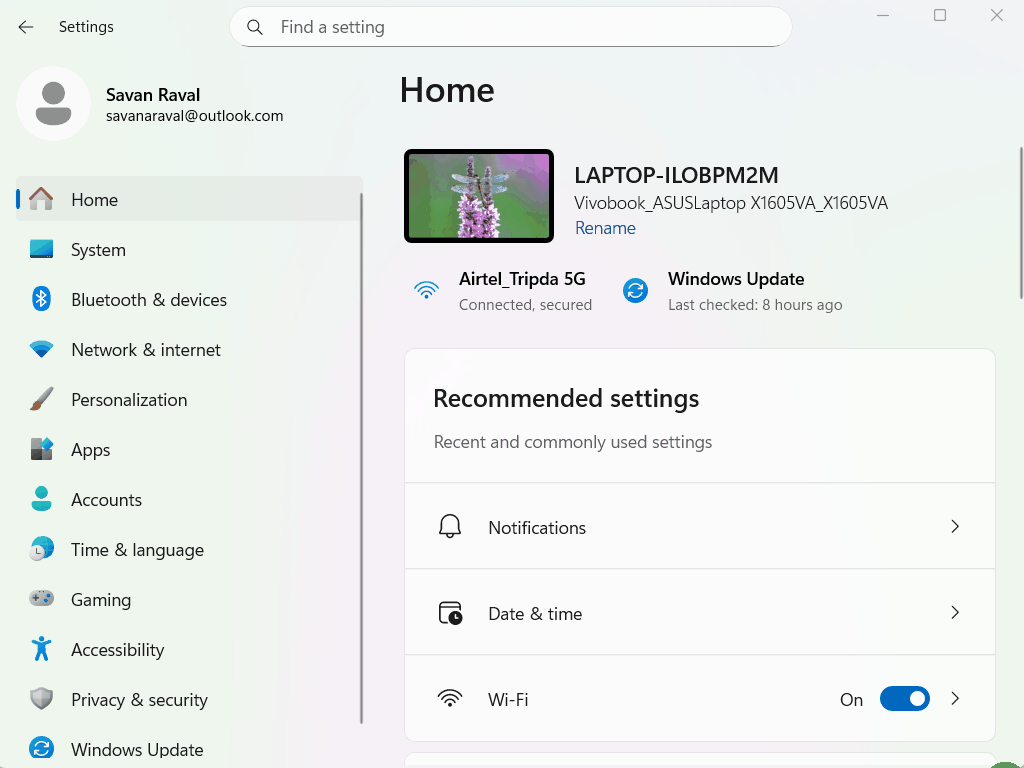Screen dimensions: 1024x768
Task: Click the Gaming controller icon
Action: [41, 599]
